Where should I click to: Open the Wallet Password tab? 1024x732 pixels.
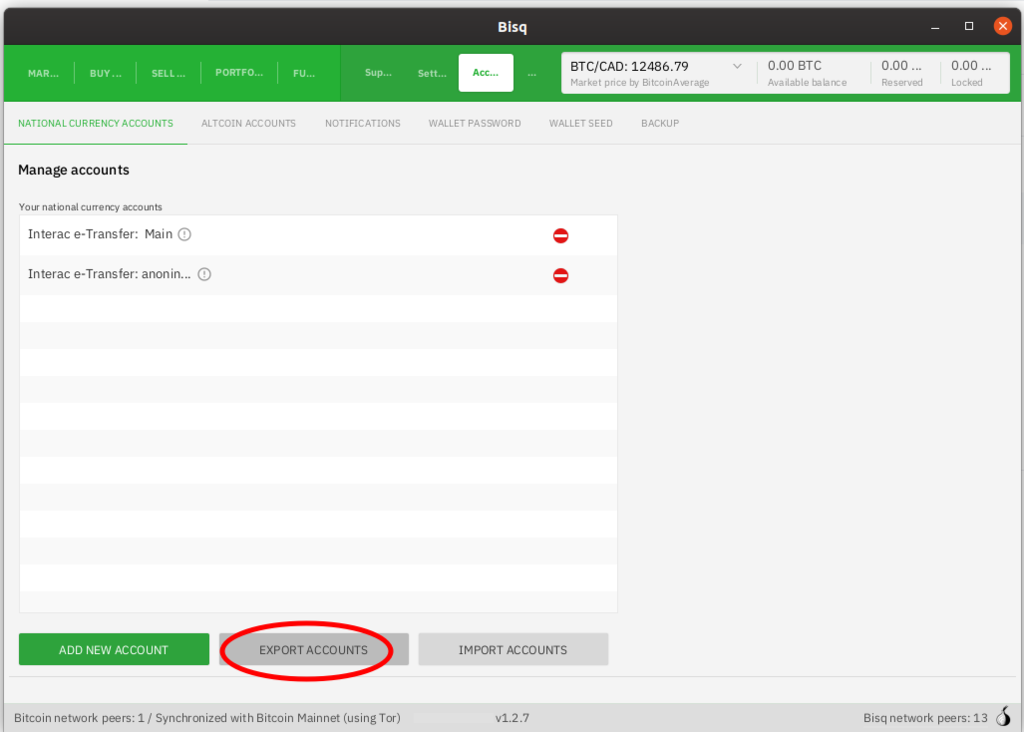pyautogui.click(x=474, y=123)
